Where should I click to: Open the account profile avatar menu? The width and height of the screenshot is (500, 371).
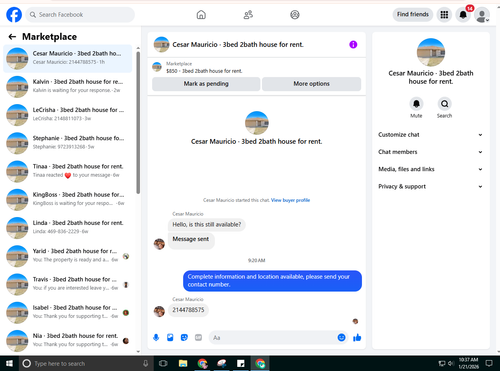482,15
